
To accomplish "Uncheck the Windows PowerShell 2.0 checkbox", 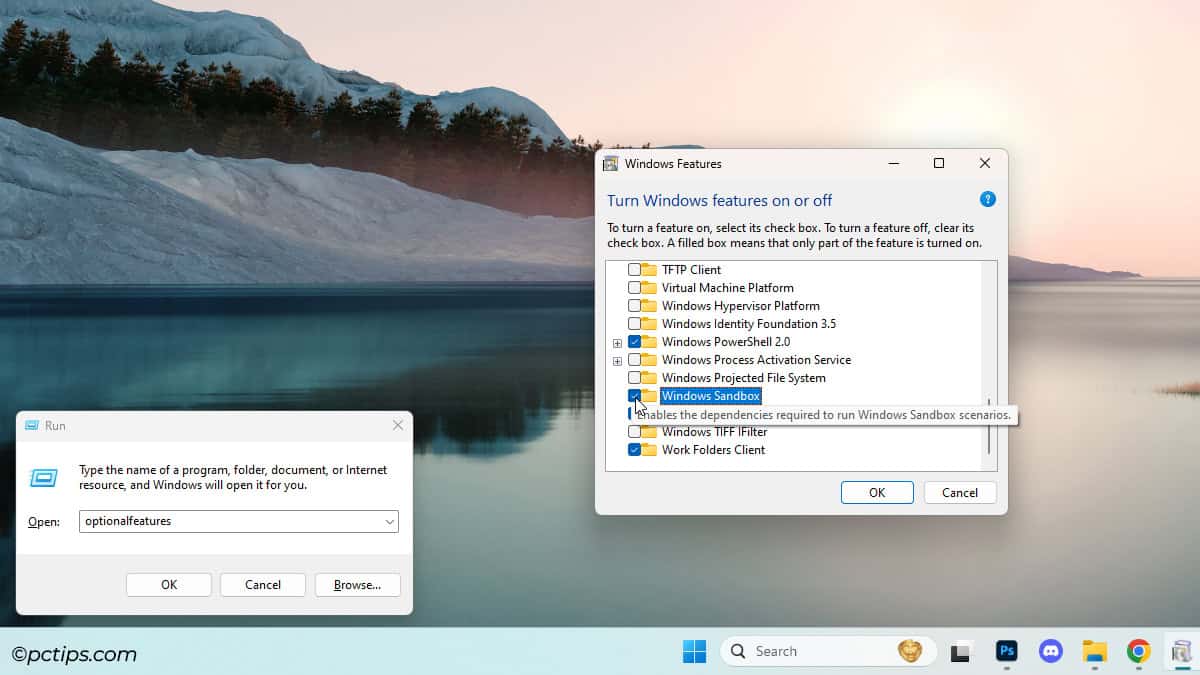I will [634, 342].
